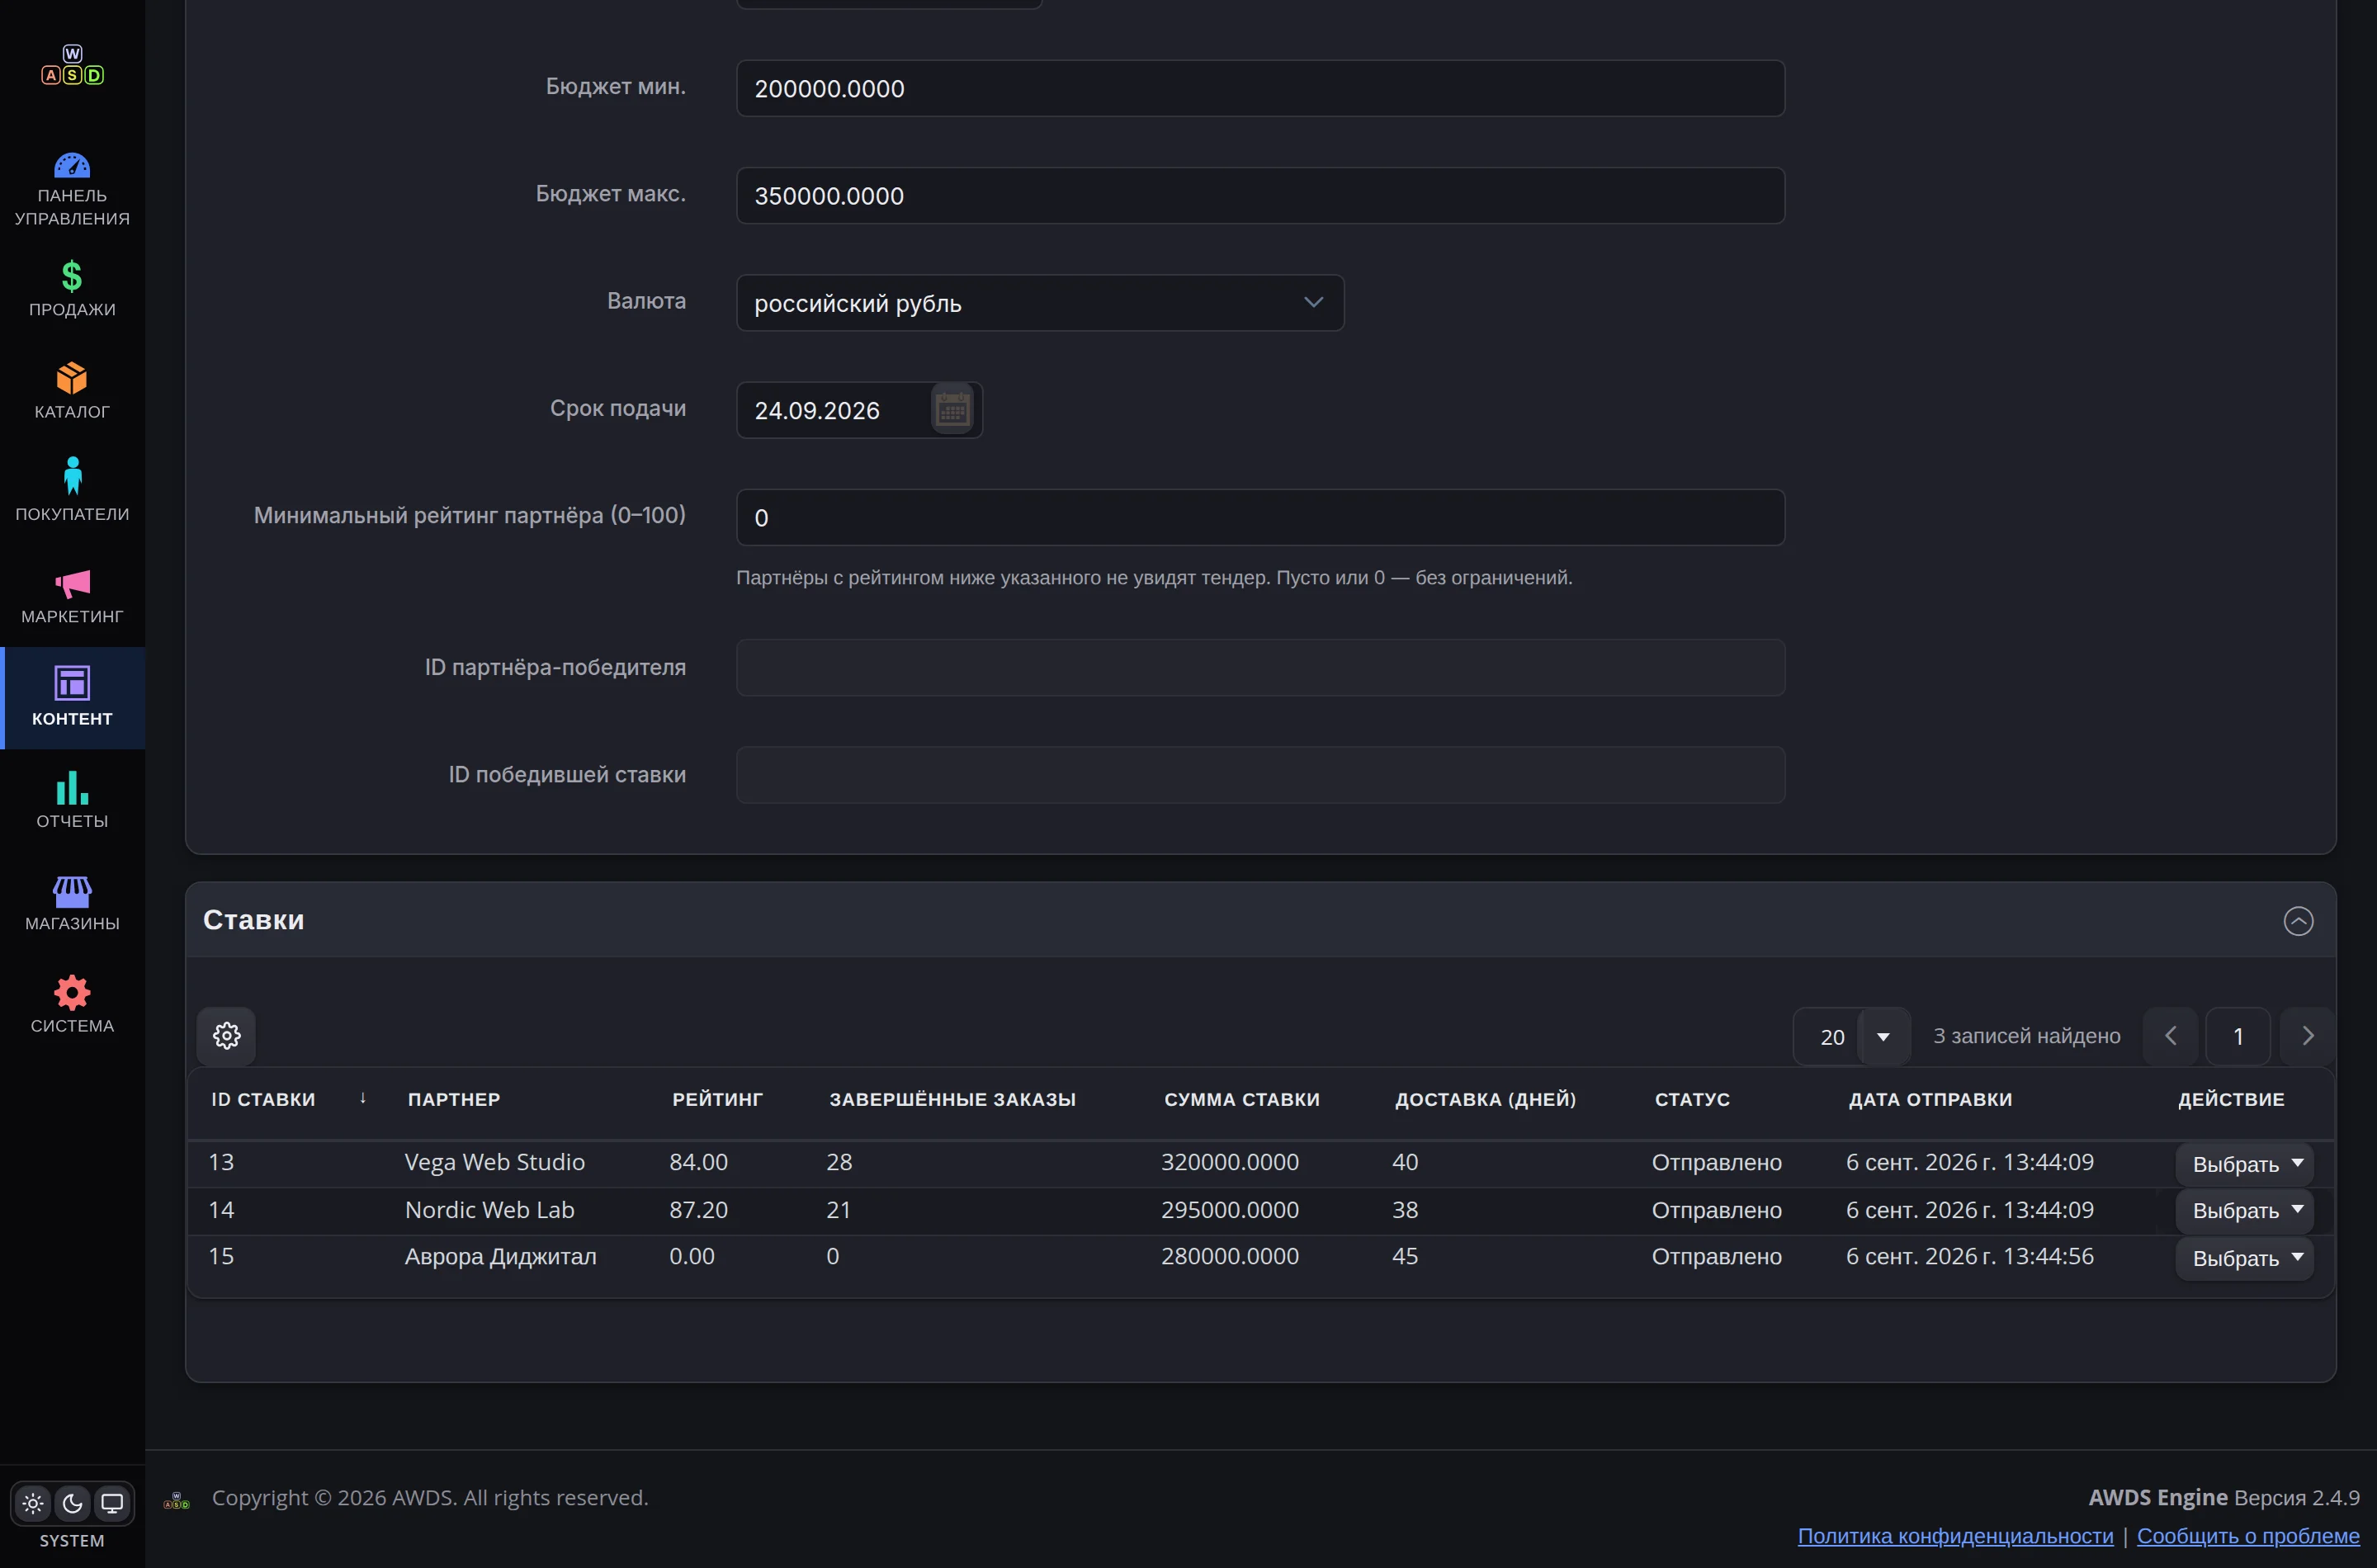Viewport: 2377px width, 1568px height.
Task: Click the ID партнёра-победителя field
Action: 1260,667
